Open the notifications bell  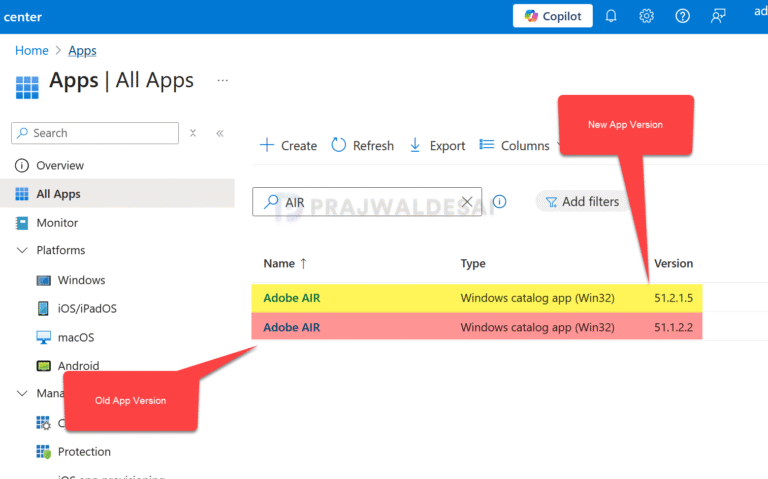point(611,16)
